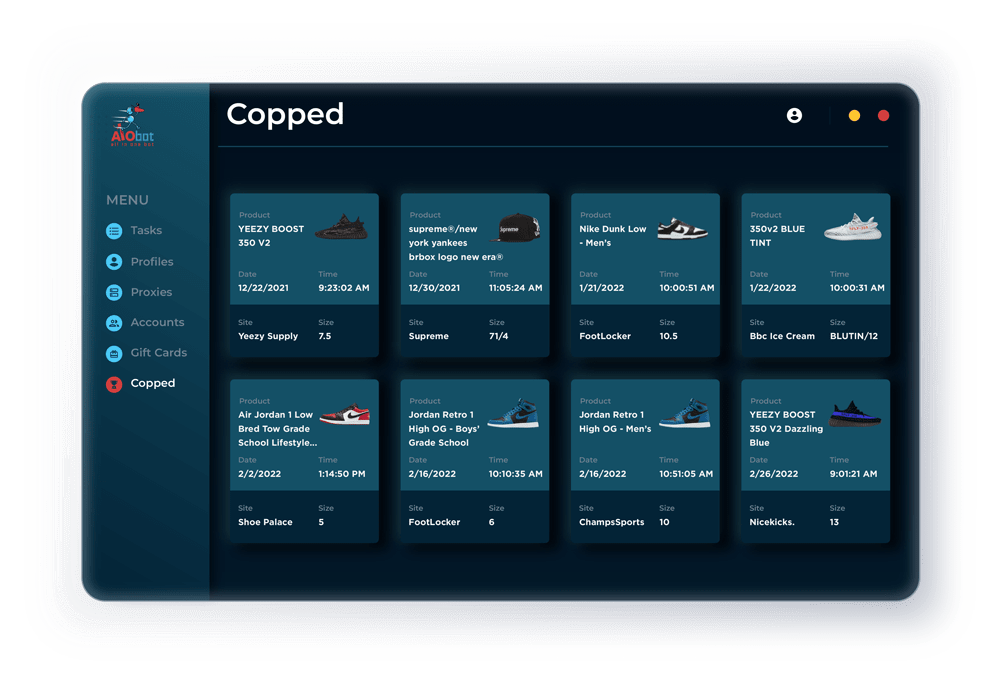Image resolution: width=1000 pixels, height=683 pixels.
Task: Click the time '11:05:24 AM'
Action: point(515,288)
